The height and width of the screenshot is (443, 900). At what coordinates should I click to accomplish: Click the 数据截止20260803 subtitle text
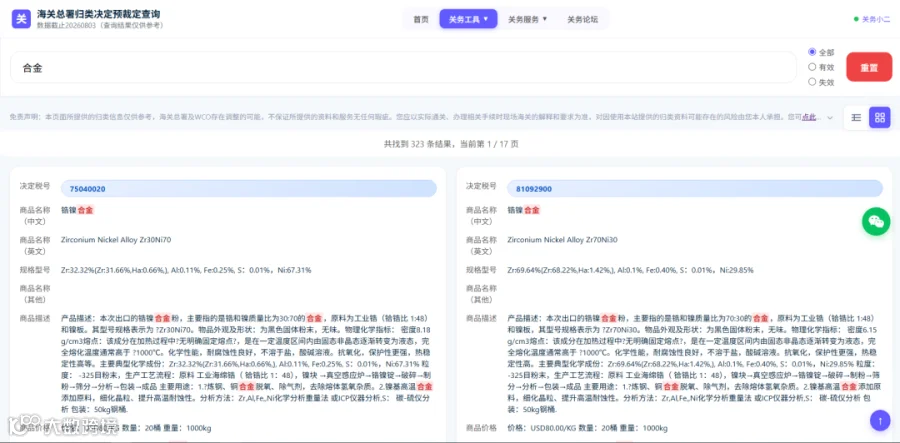[100, 26]
